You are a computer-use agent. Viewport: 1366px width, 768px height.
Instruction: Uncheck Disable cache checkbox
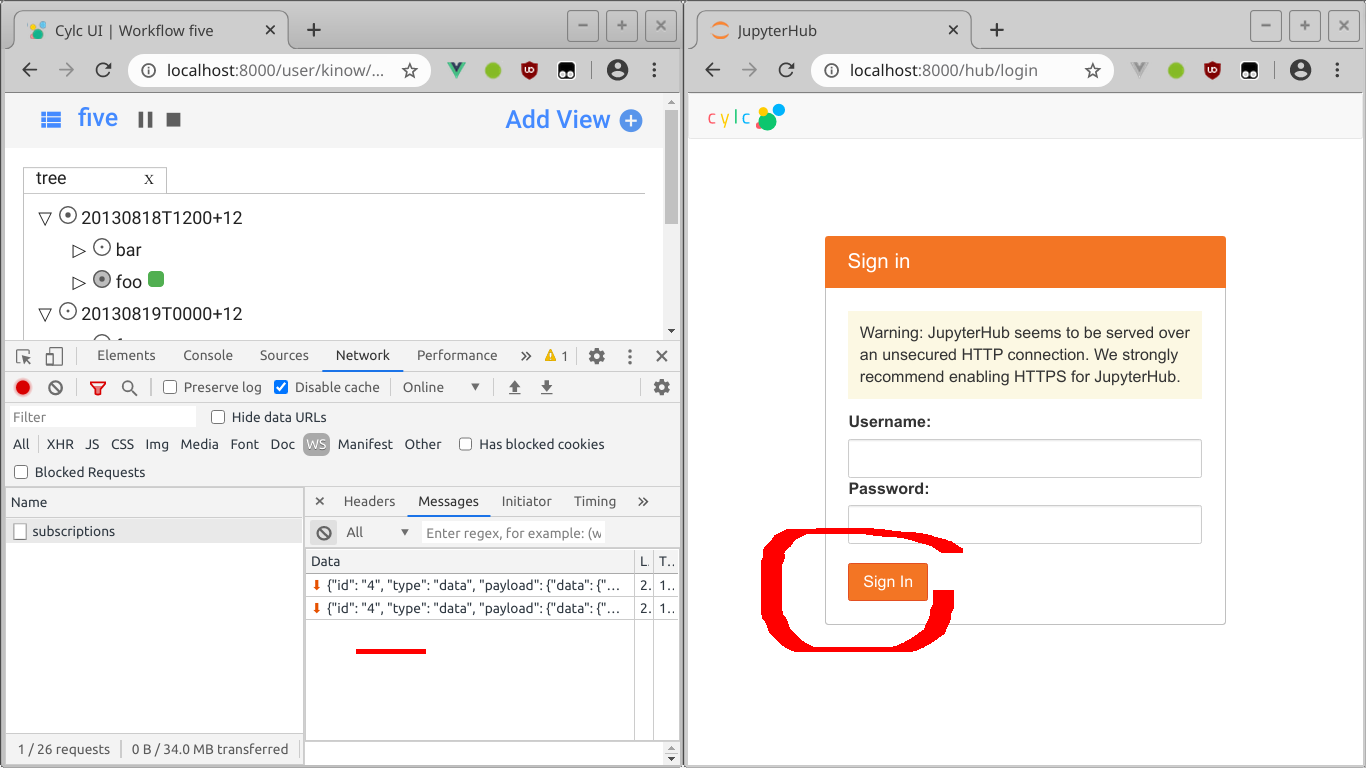pos(281,387)
